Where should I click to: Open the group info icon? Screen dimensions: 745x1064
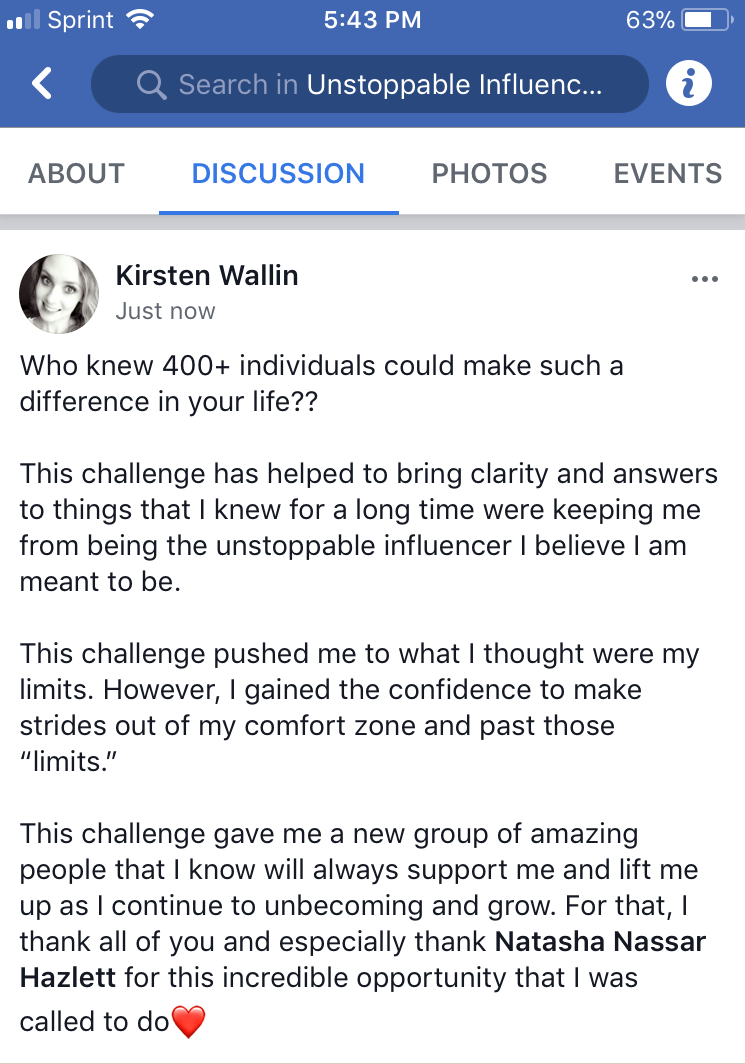[x=688, y=85]
